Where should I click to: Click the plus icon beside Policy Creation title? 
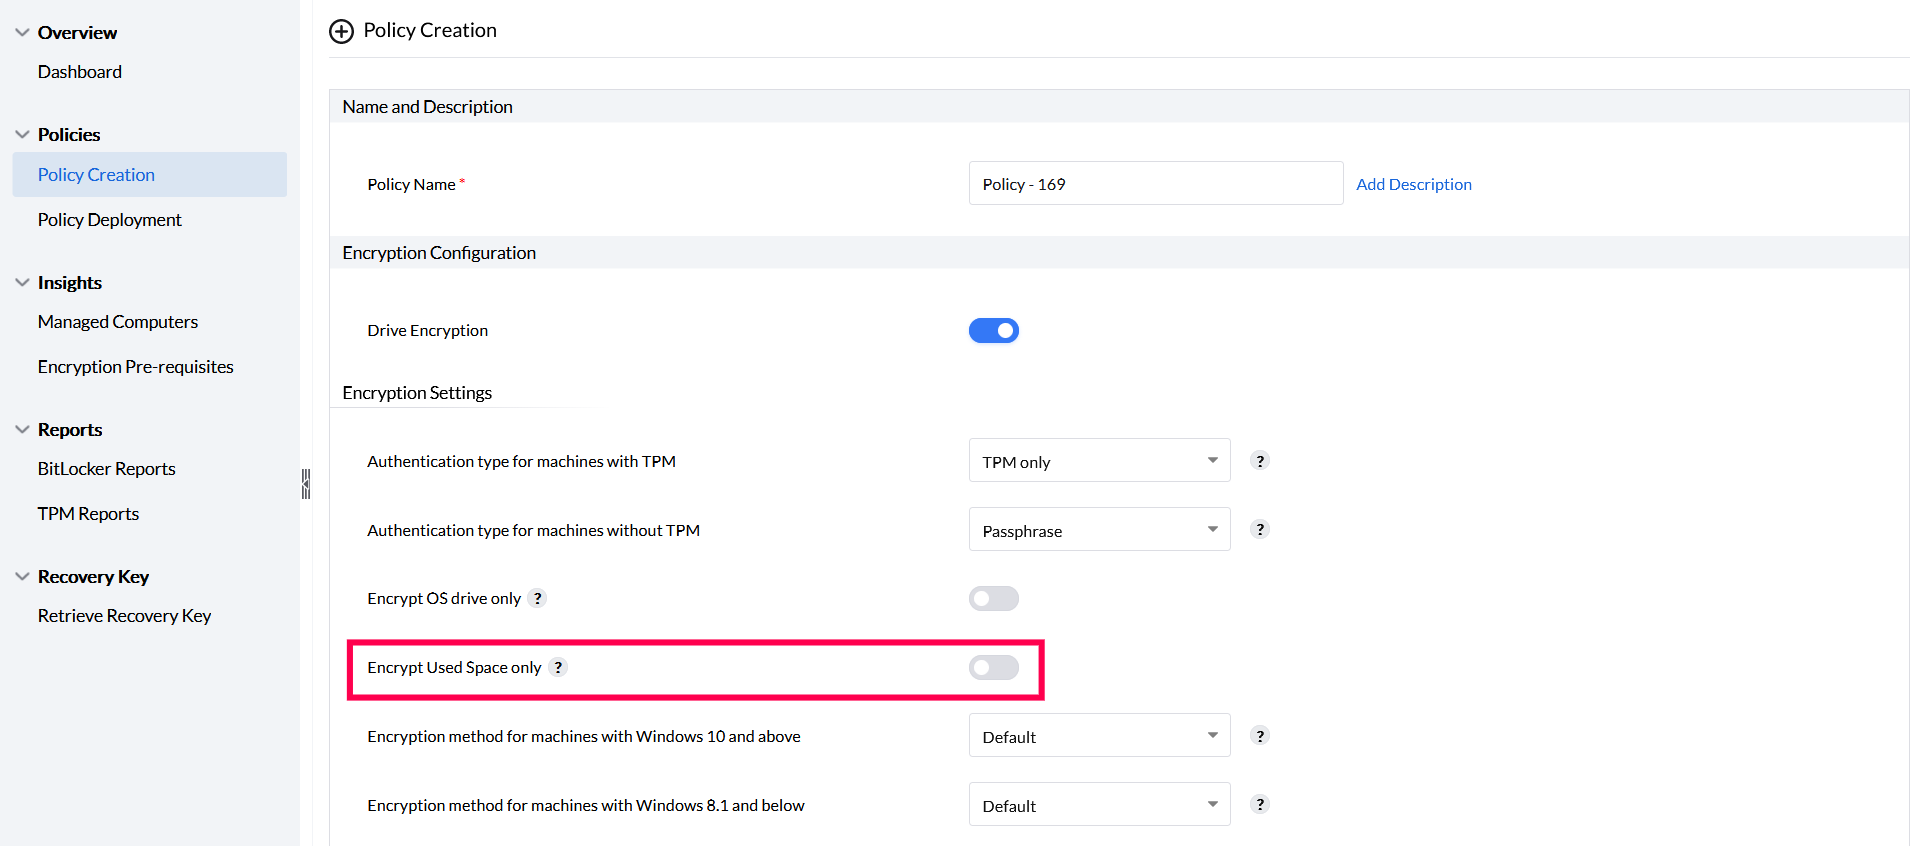click(341, 32)
